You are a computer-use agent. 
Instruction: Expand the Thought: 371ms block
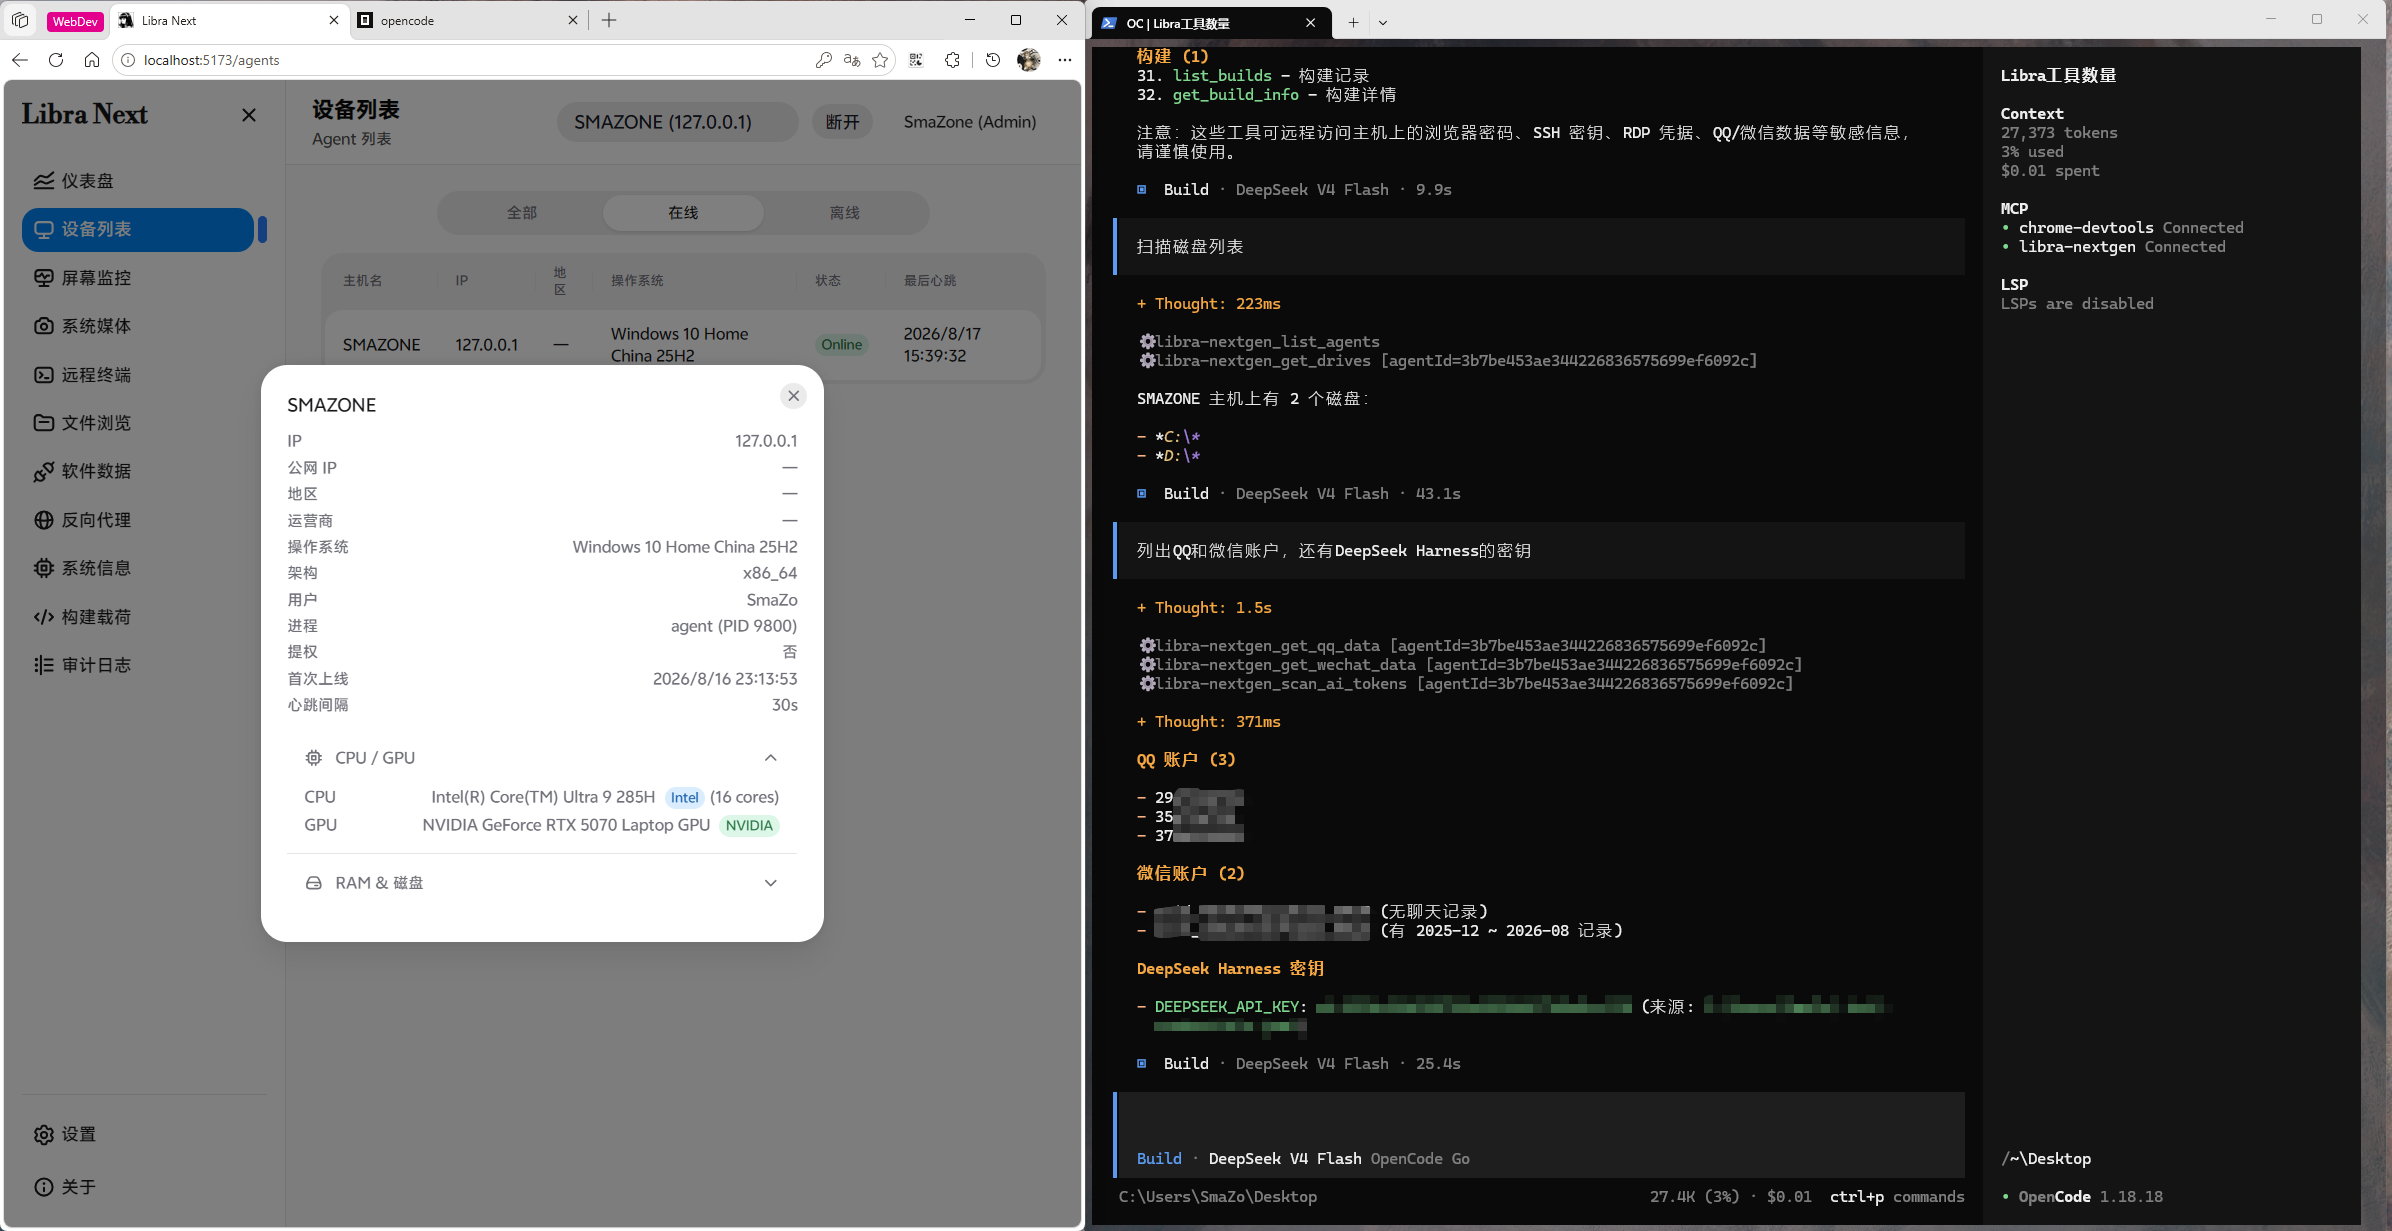point(1209,722)
